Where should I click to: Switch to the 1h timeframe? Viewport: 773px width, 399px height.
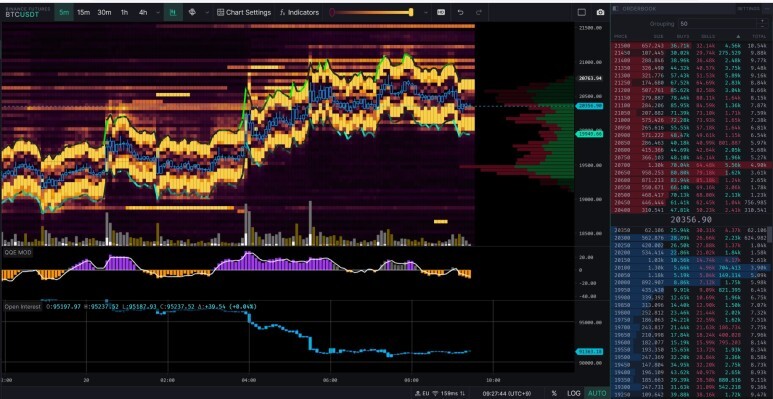click(124, 12)
